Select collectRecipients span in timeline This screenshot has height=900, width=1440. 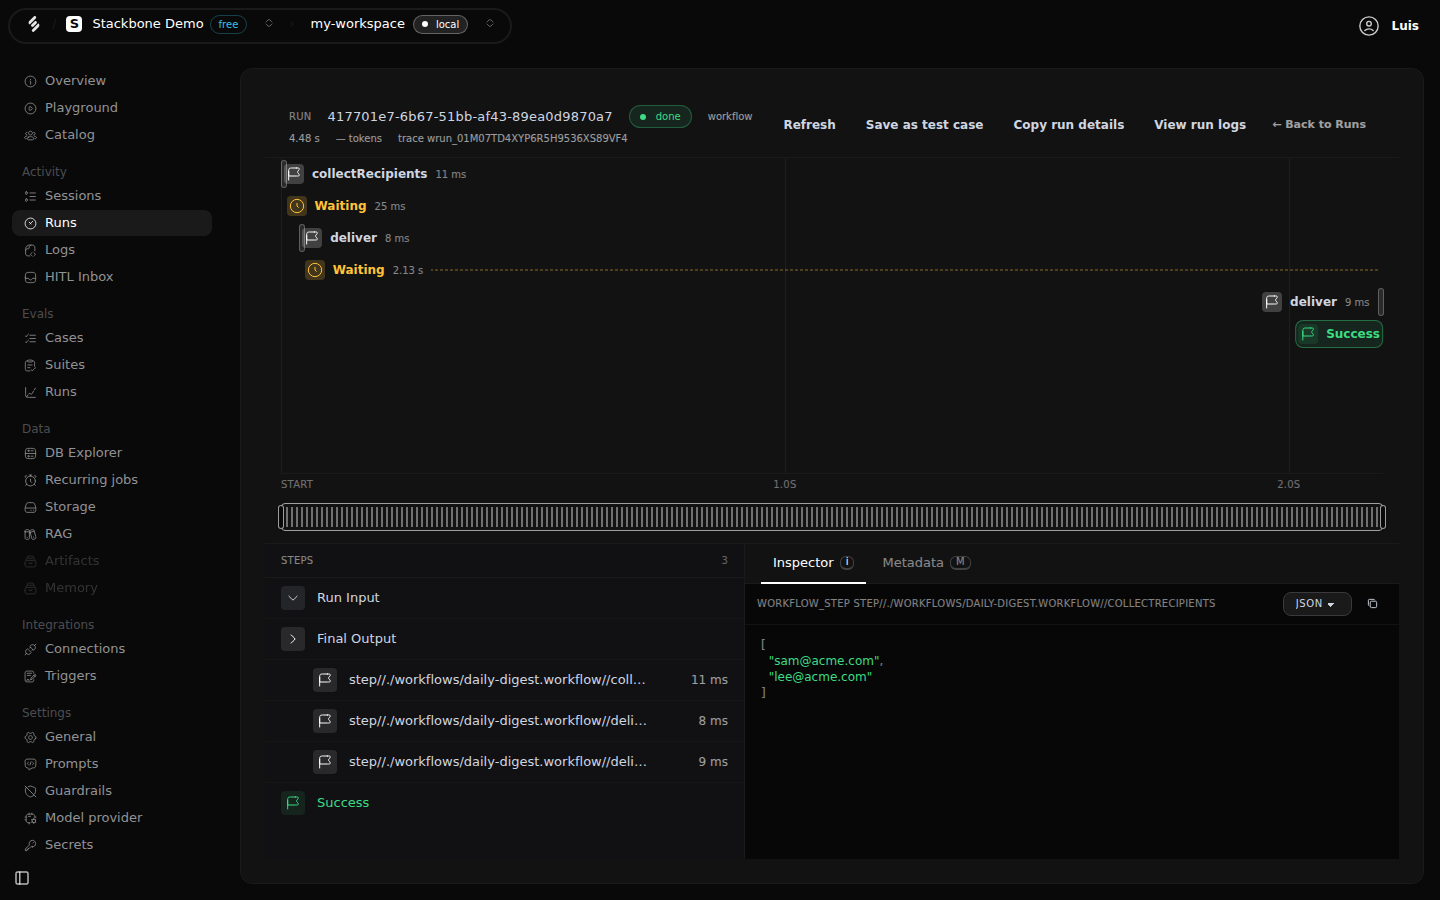375,174
